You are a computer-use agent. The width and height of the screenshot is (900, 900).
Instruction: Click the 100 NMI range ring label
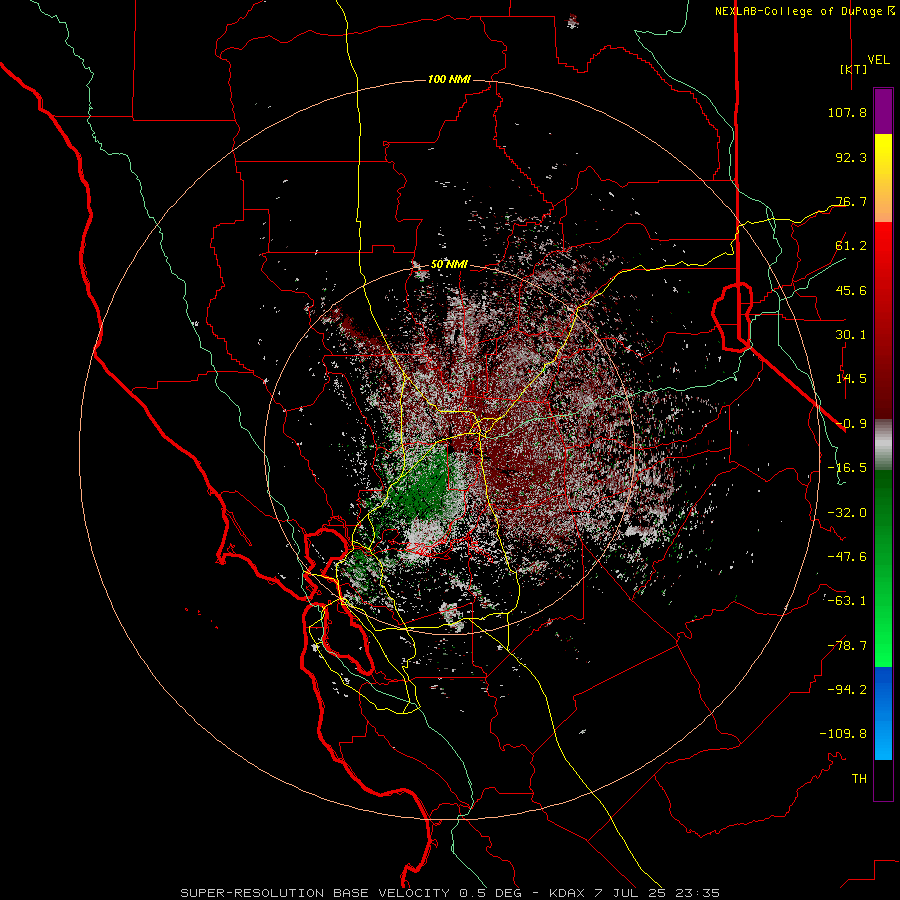pyautogui.click(x=449, y=79)
